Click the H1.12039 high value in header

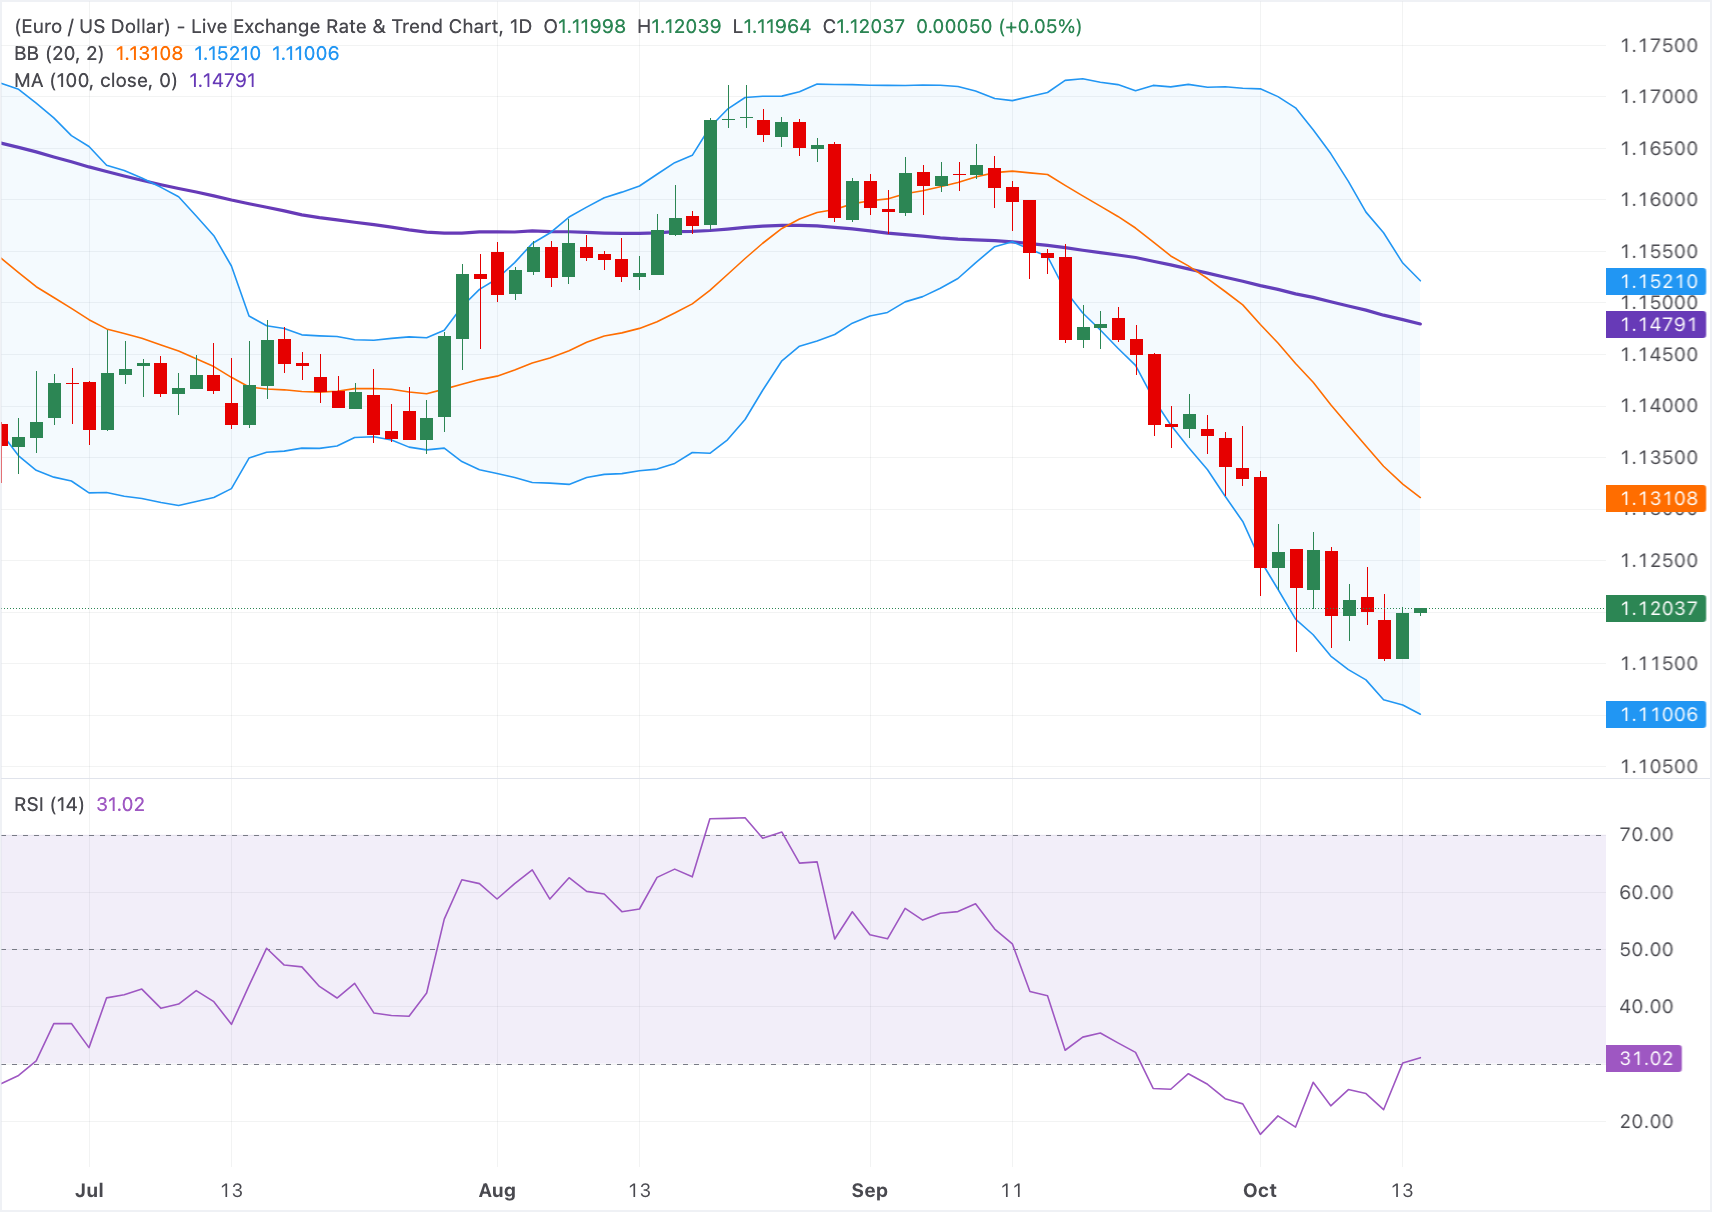pos(679,27)
